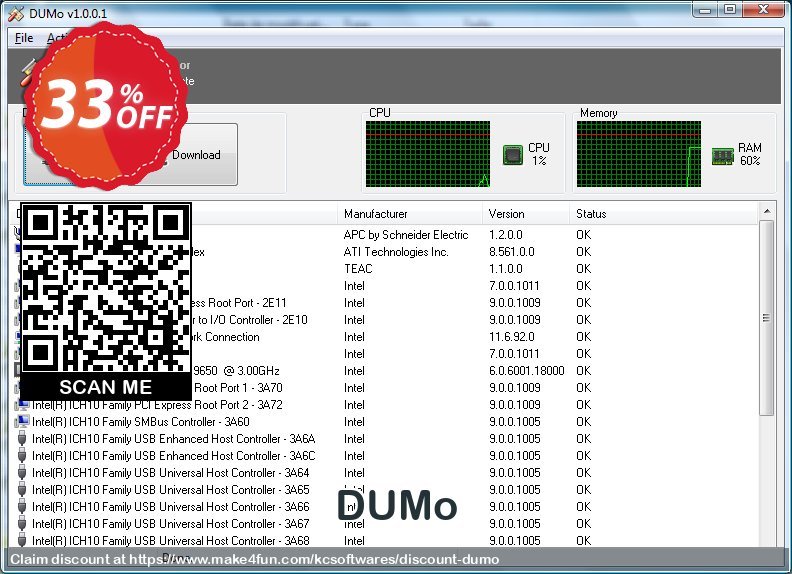Click OK status in the APC by Schneider row
Image resolution: width=792 pixels, height=574 pixels.
[583, 235]
